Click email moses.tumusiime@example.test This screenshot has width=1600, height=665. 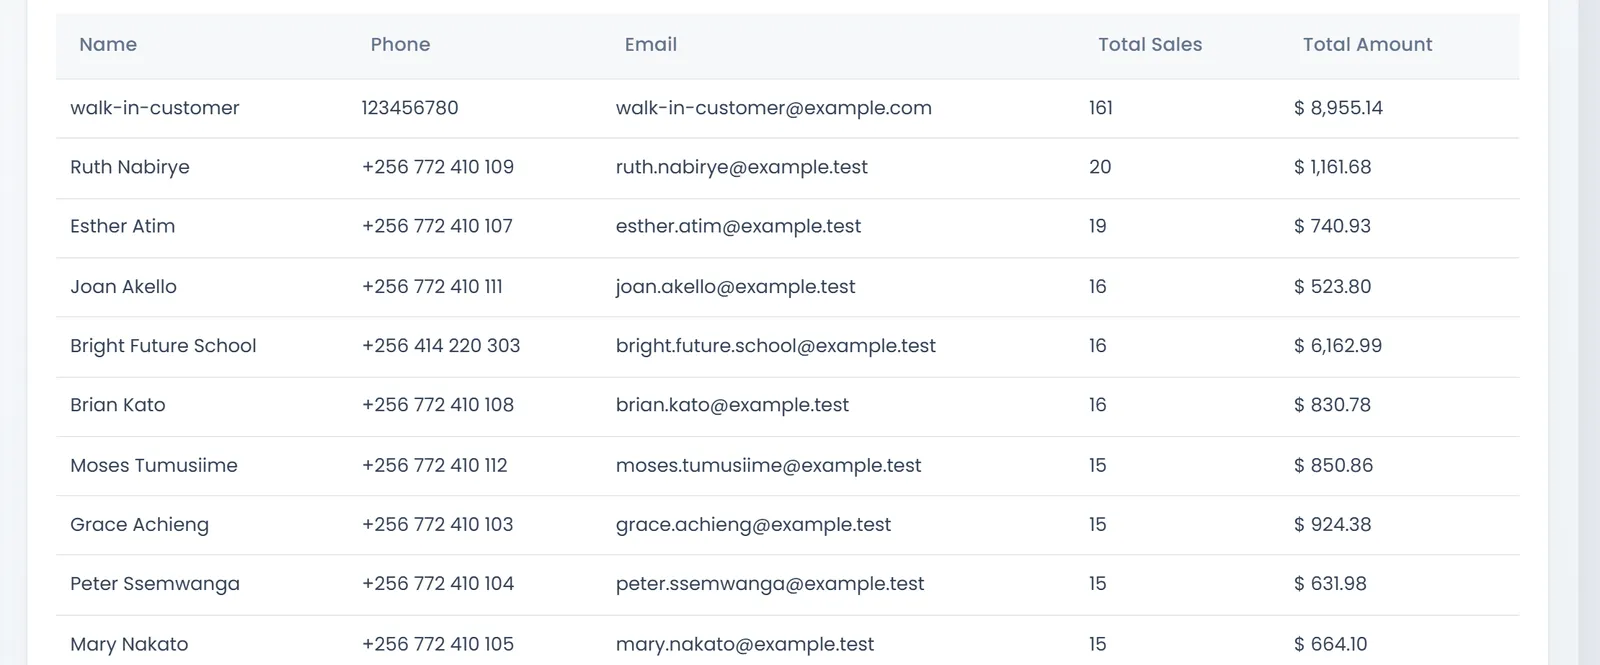[769, 465]
